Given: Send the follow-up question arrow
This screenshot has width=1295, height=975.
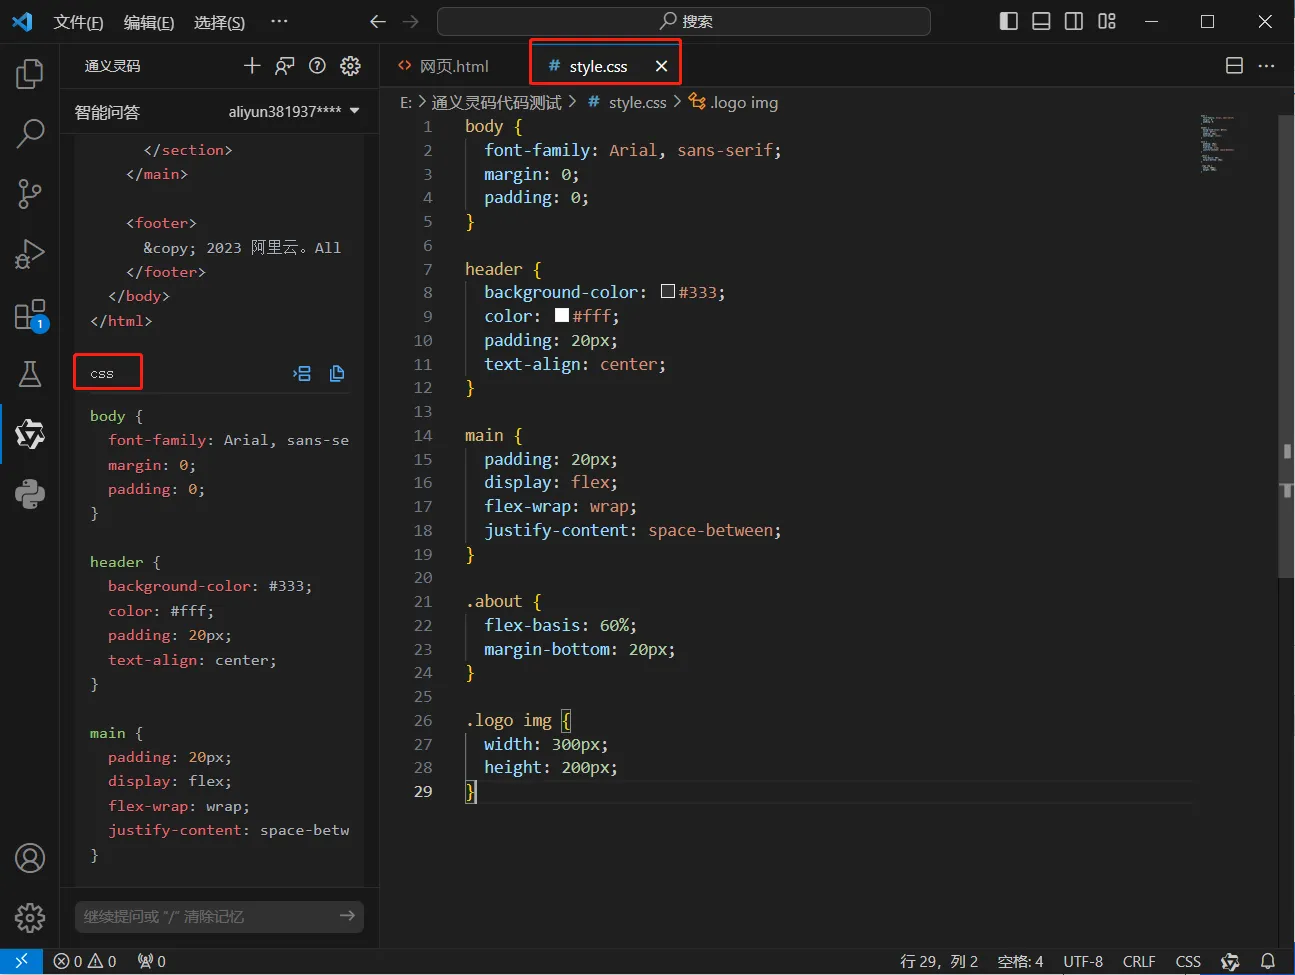Looking at the screenshot, I should [x=347, y=915].
